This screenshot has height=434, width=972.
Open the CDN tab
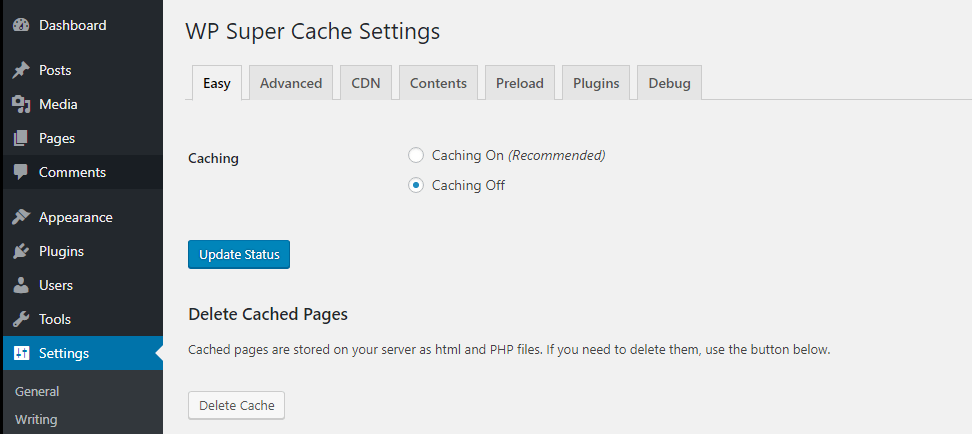click(x=366, y=83)
